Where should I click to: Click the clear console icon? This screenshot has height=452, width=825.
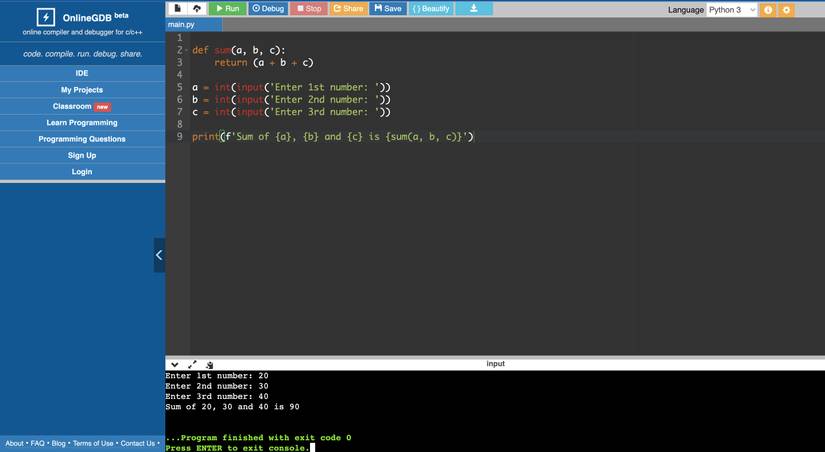(209, 365)
